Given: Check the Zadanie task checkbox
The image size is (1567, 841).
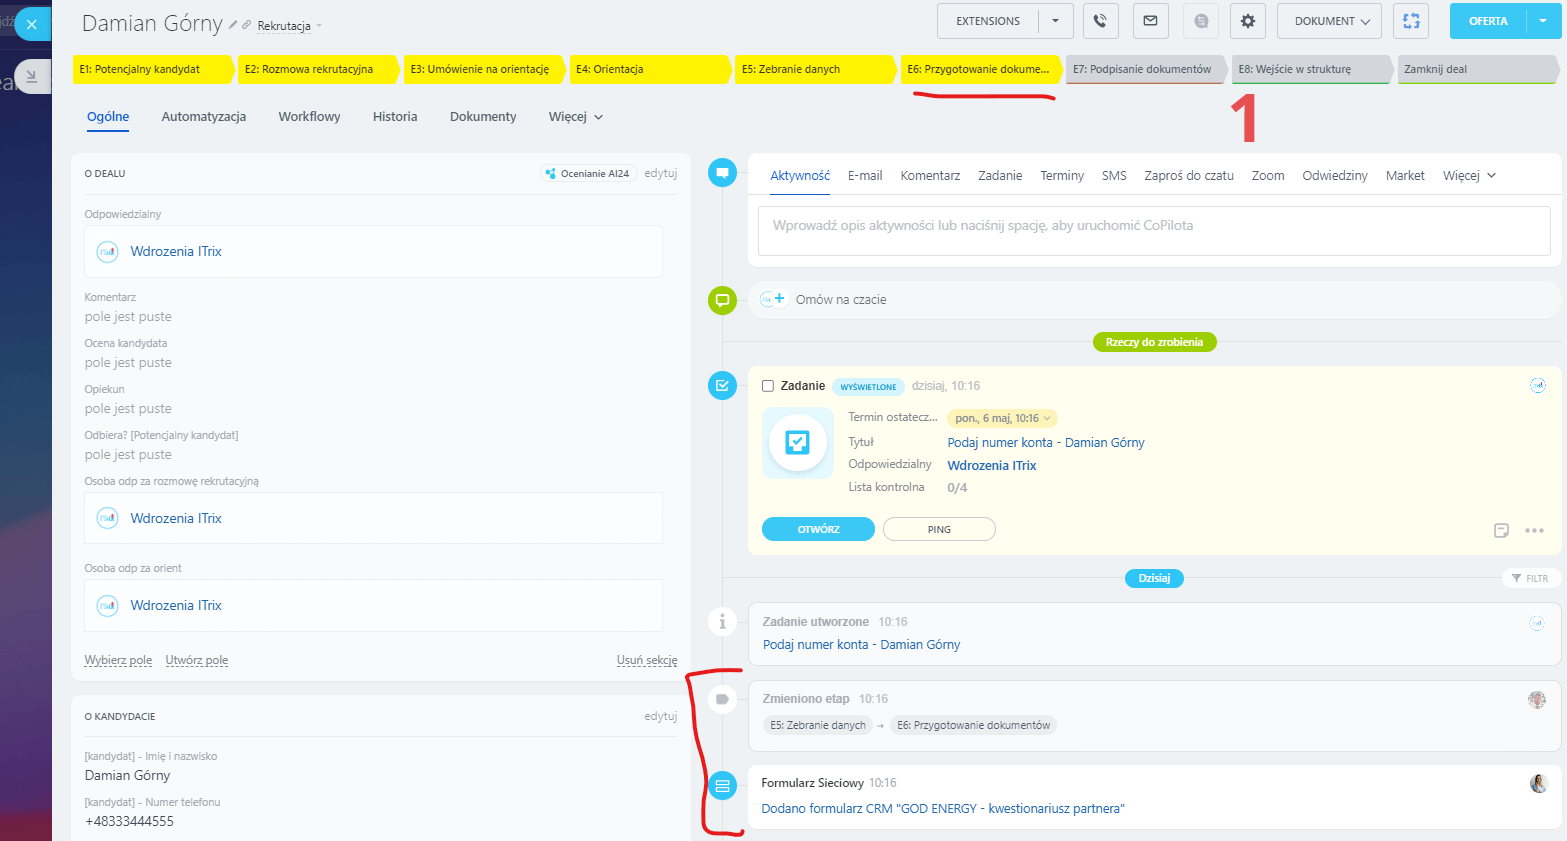Looking at the screenshot, I should coord(768,386).
